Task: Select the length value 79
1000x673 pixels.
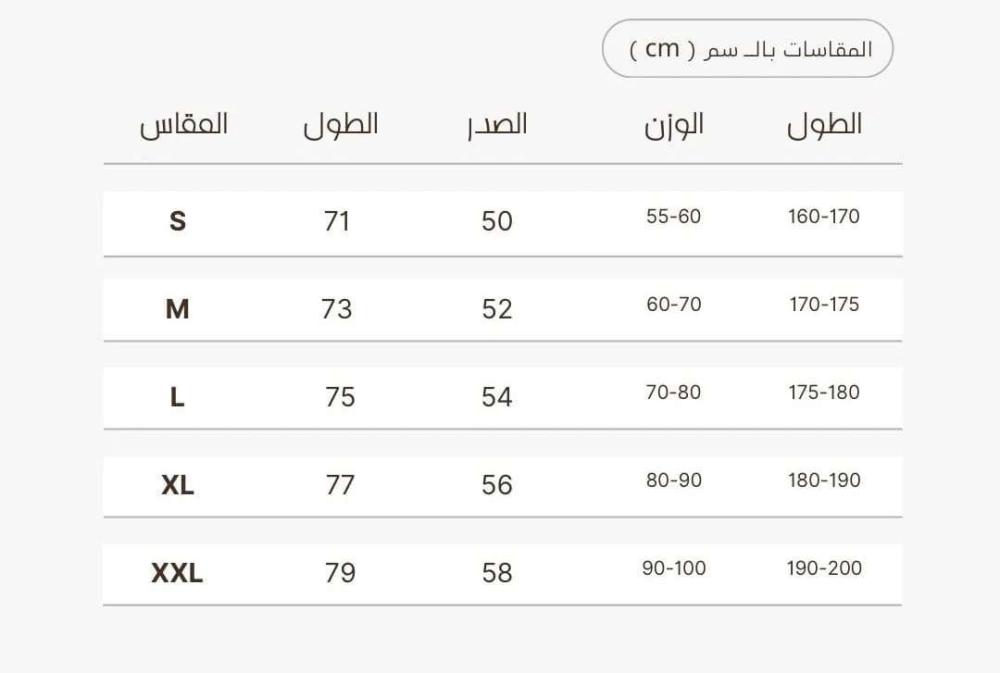Action: coord(340,573)
